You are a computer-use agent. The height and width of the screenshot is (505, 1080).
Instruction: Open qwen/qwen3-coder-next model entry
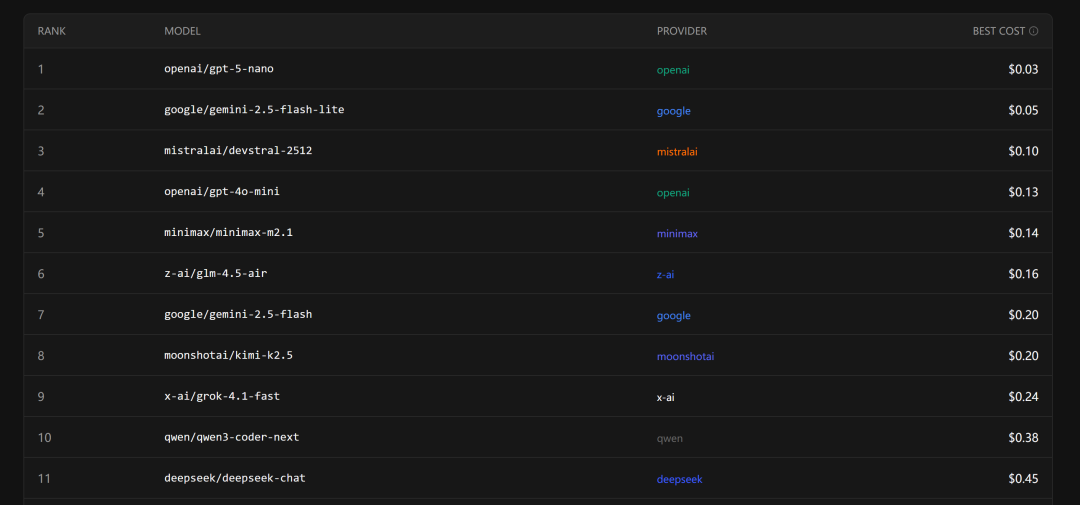pos(231,438)
